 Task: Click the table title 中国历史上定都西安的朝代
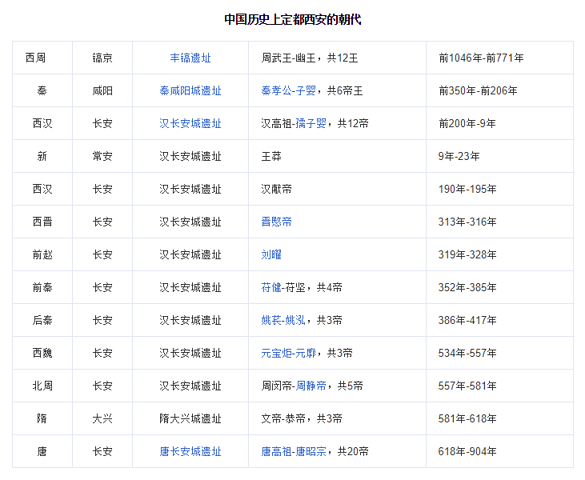coord(293,19)
